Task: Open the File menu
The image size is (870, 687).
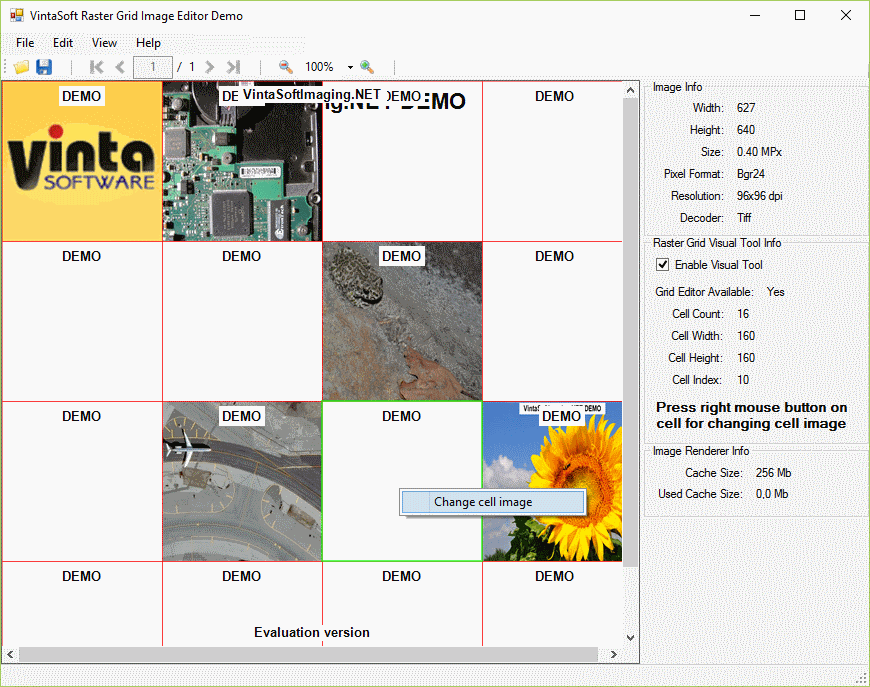Action: click(25, 43)
